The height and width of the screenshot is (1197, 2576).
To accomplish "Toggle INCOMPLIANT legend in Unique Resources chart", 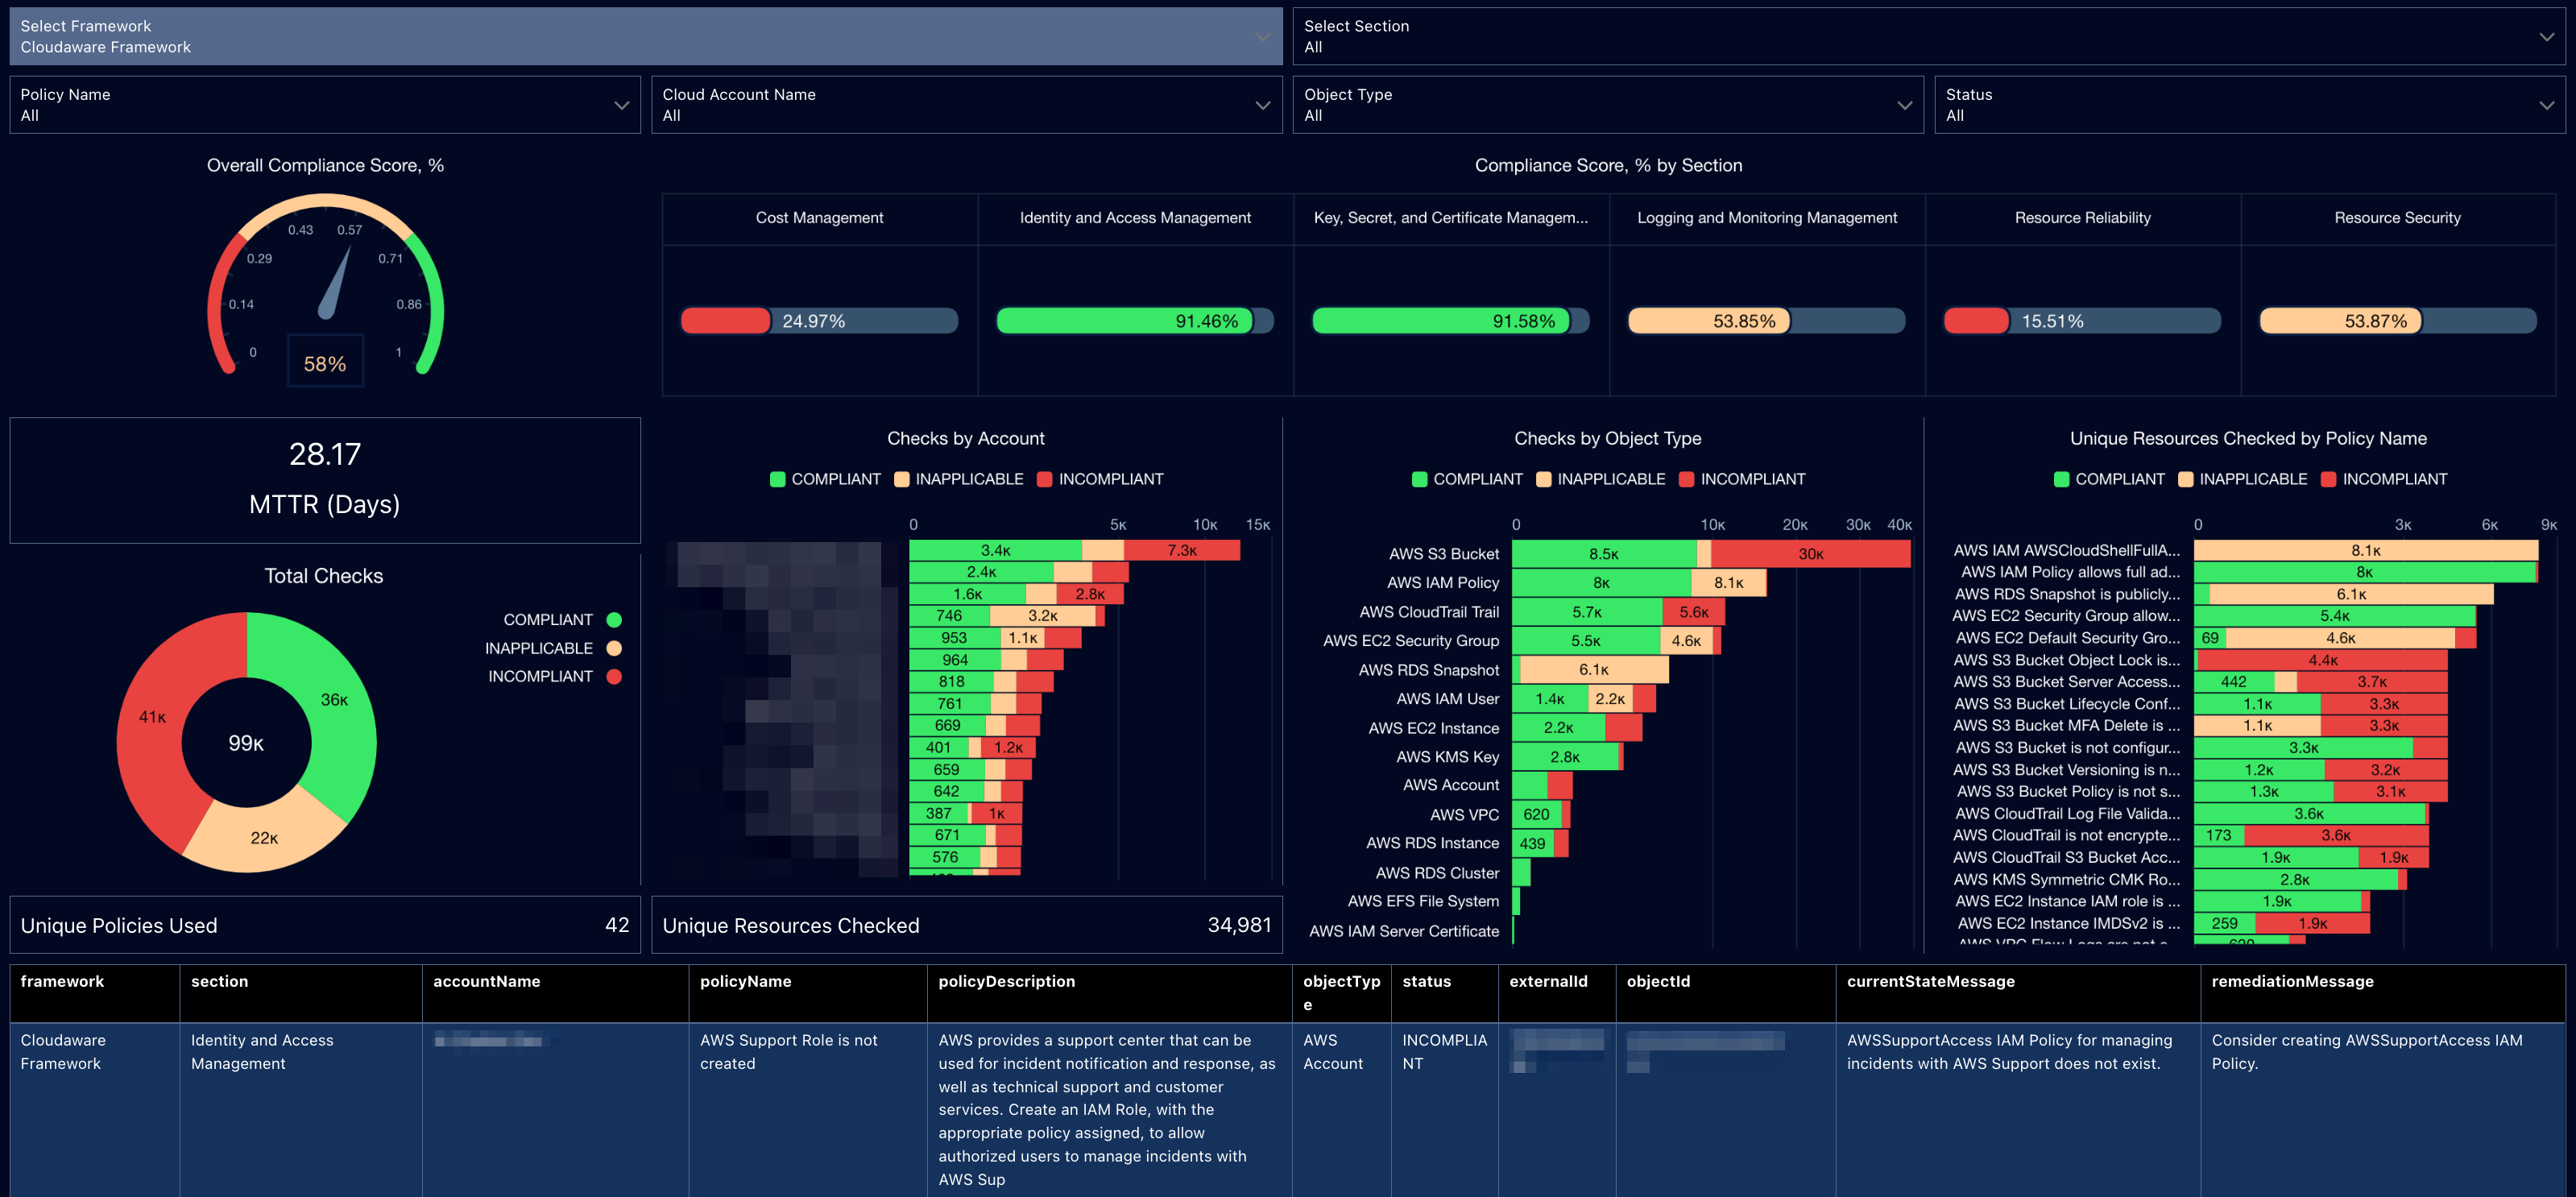I will [2384, 479].
